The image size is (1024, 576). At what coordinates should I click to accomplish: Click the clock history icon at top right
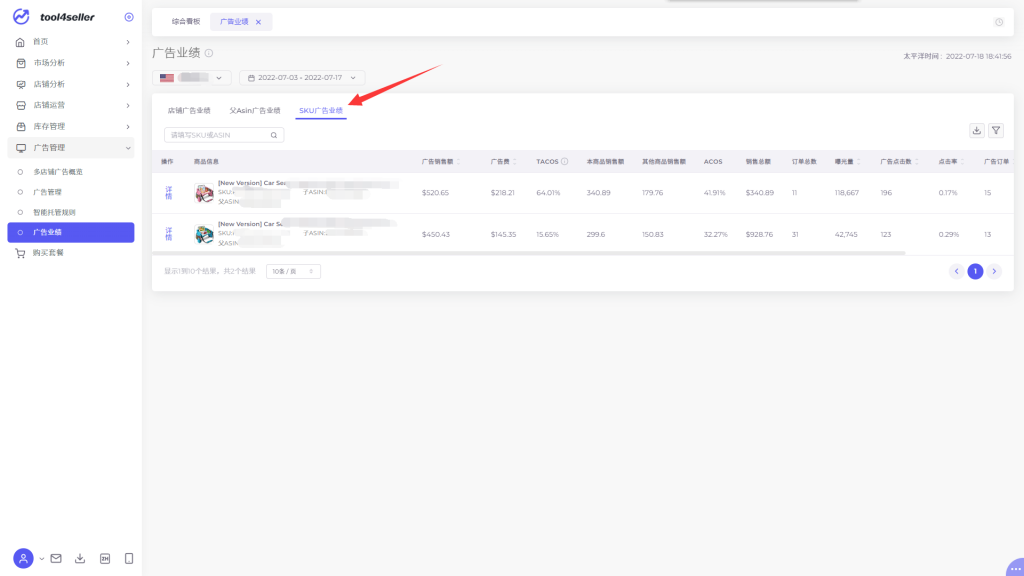(999, 22)
